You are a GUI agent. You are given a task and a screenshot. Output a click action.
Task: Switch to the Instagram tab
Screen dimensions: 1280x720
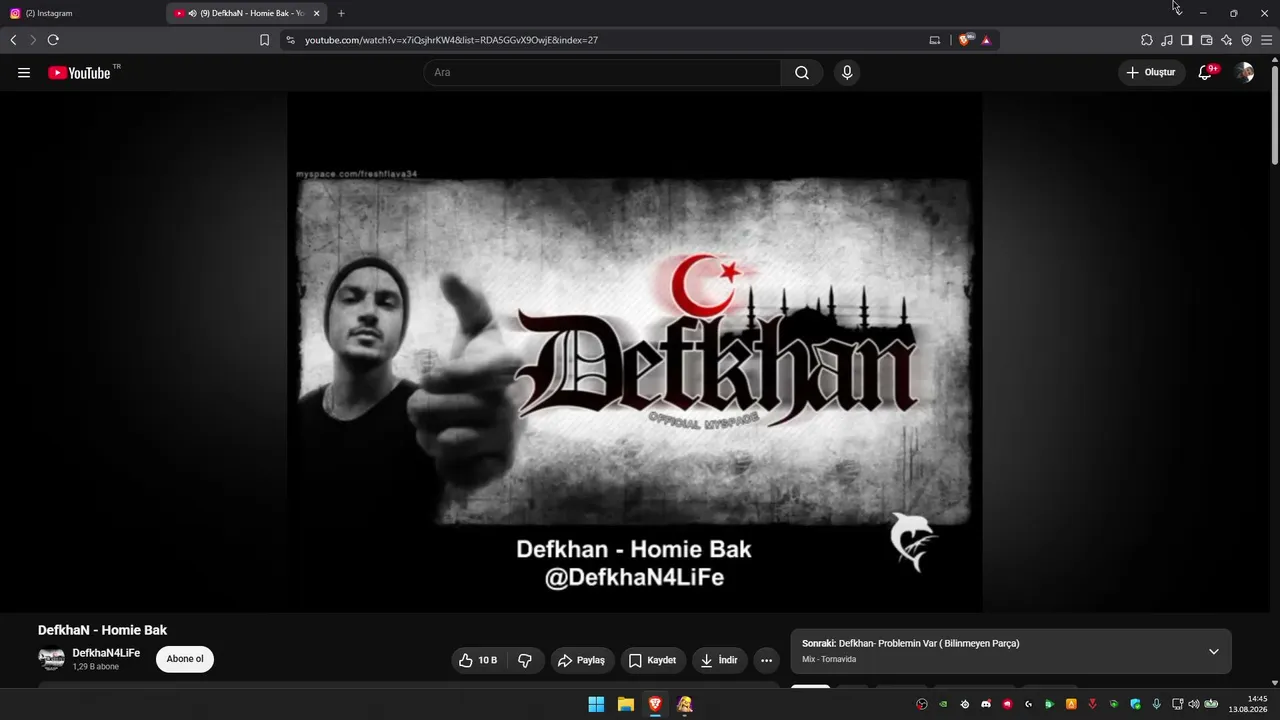[84, 13]
